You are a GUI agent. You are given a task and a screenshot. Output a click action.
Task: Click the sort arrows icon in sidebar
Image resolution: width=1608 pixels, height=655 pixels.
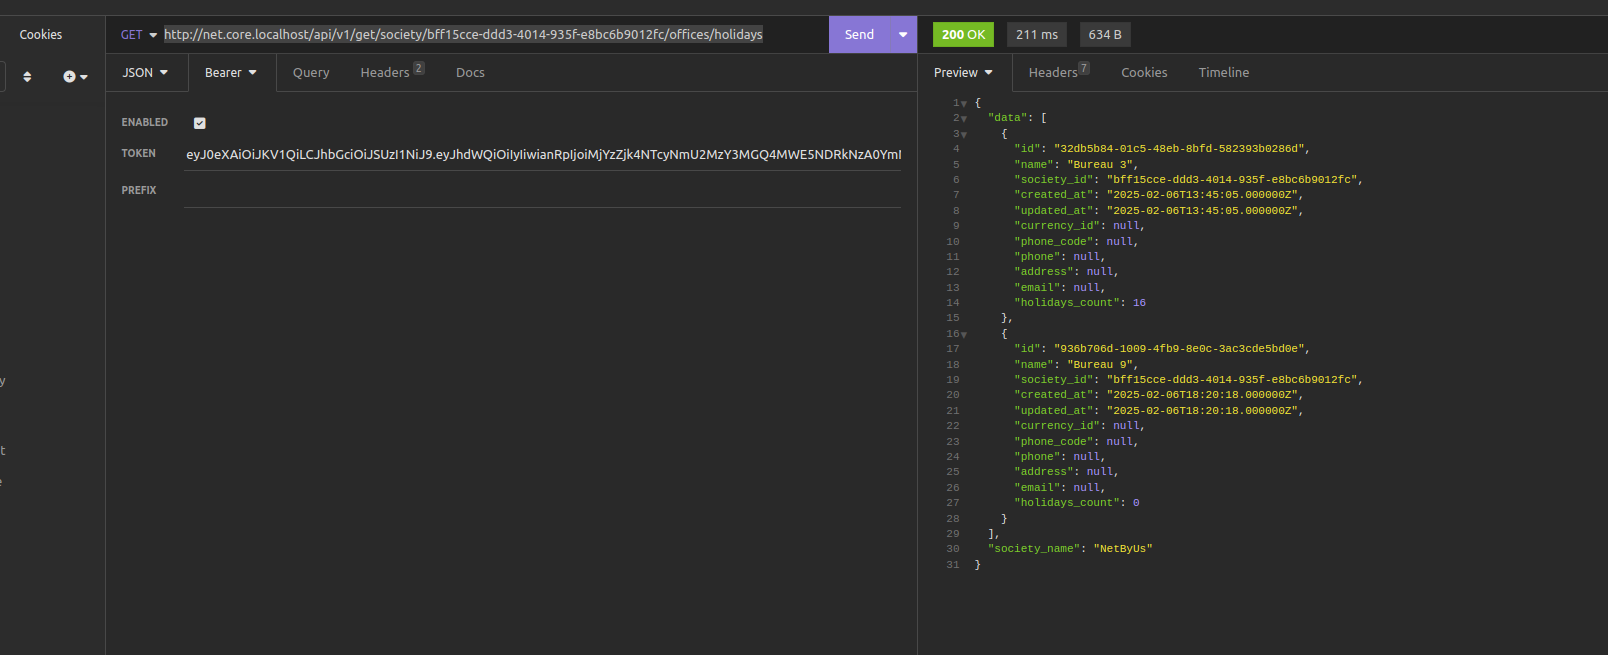pos(27,76)
